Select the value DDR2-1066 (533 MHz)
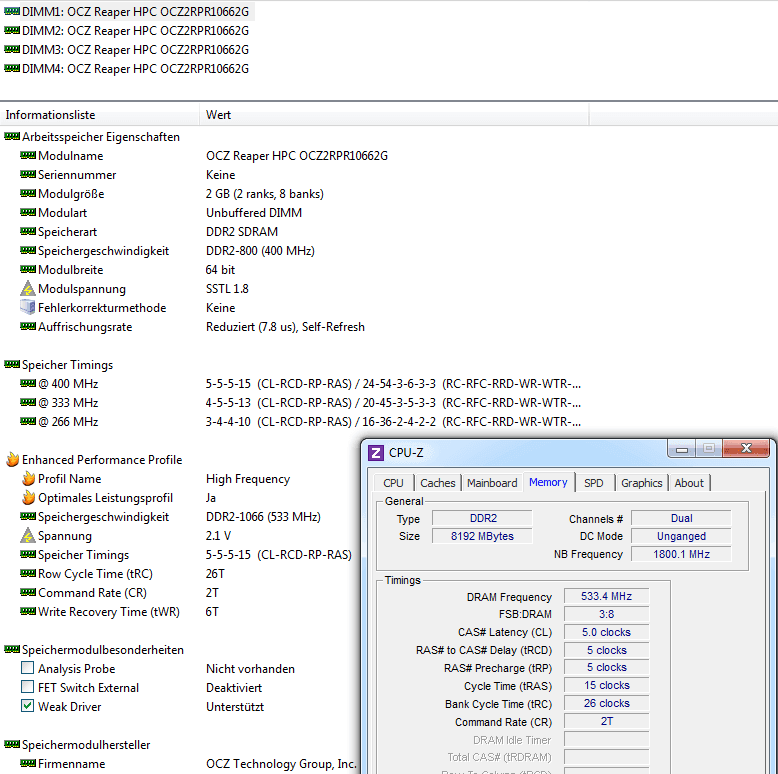 [263, 516]
